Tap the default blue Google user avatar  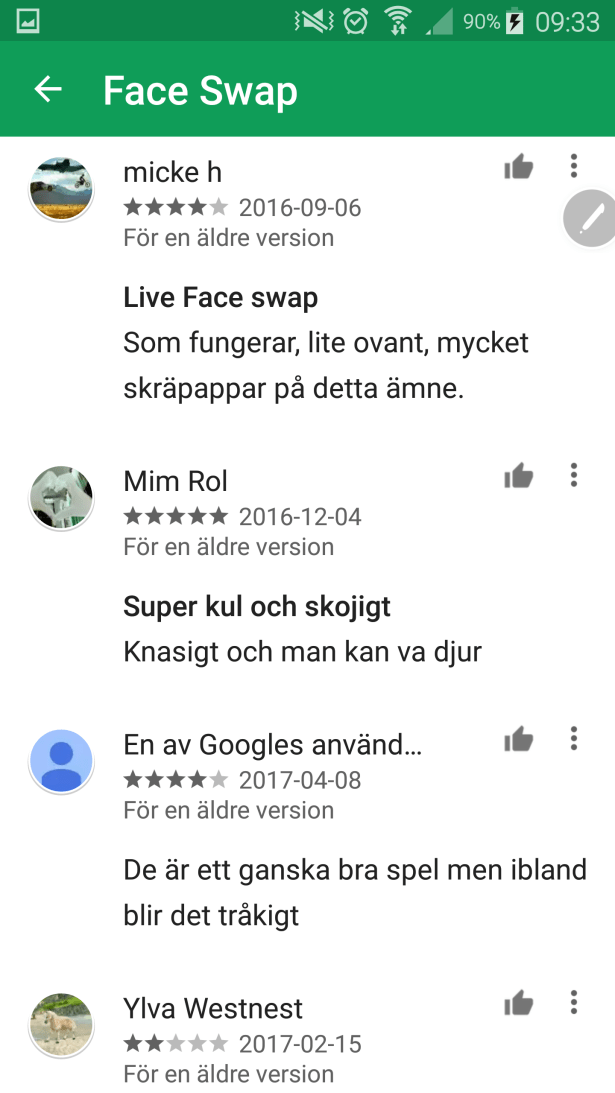pos(61,761)
